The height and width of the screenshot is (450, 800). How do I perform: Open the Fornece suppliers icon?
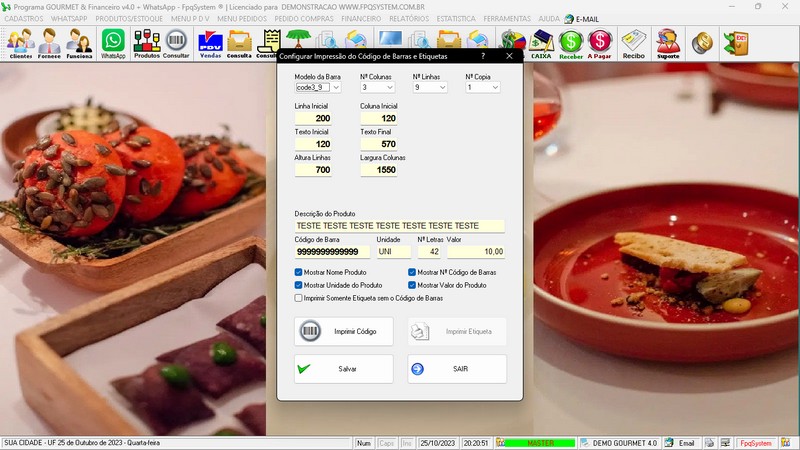tap(49, 43)
